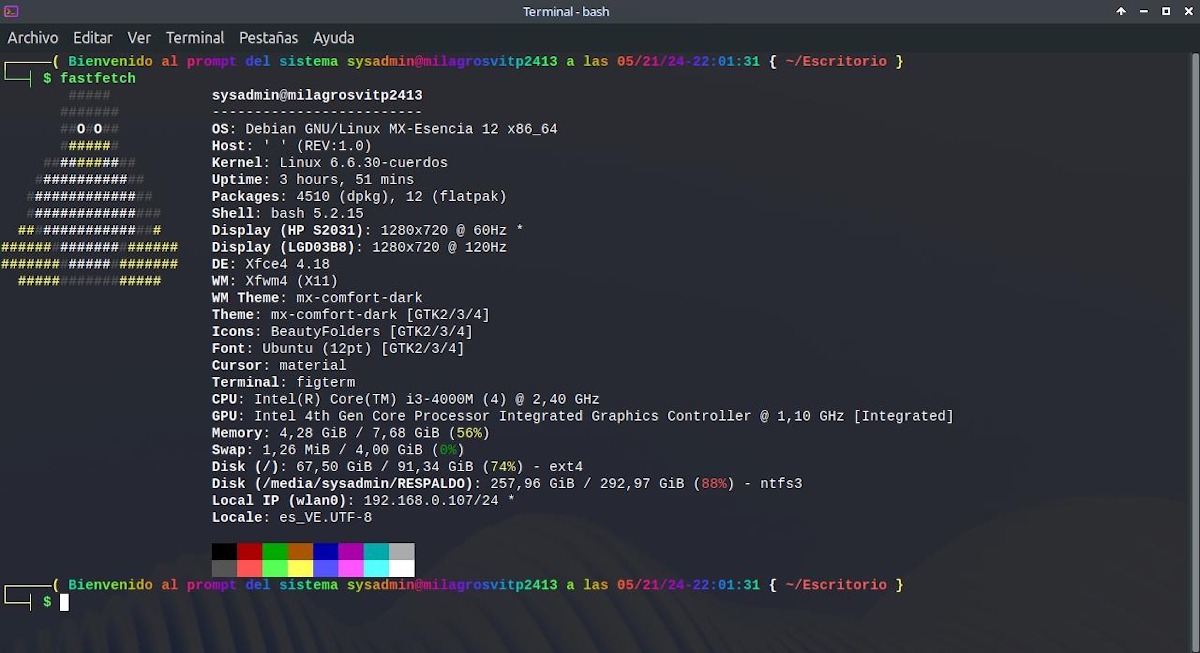
Task: Click the 'Terminal - bash' window title
Action: click(x=566, y=12)
